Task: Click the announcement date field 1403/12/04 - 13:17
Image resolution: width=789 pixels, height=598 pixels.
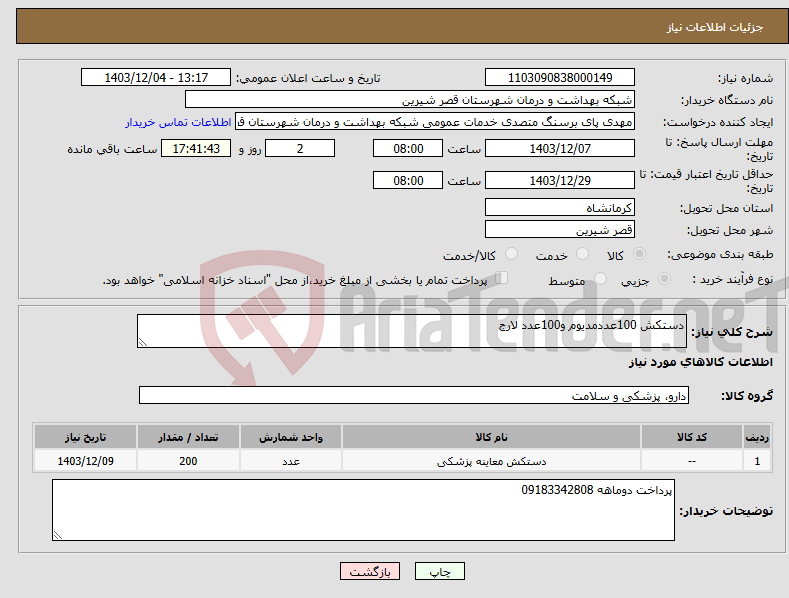Action: [x=156, y=78]
